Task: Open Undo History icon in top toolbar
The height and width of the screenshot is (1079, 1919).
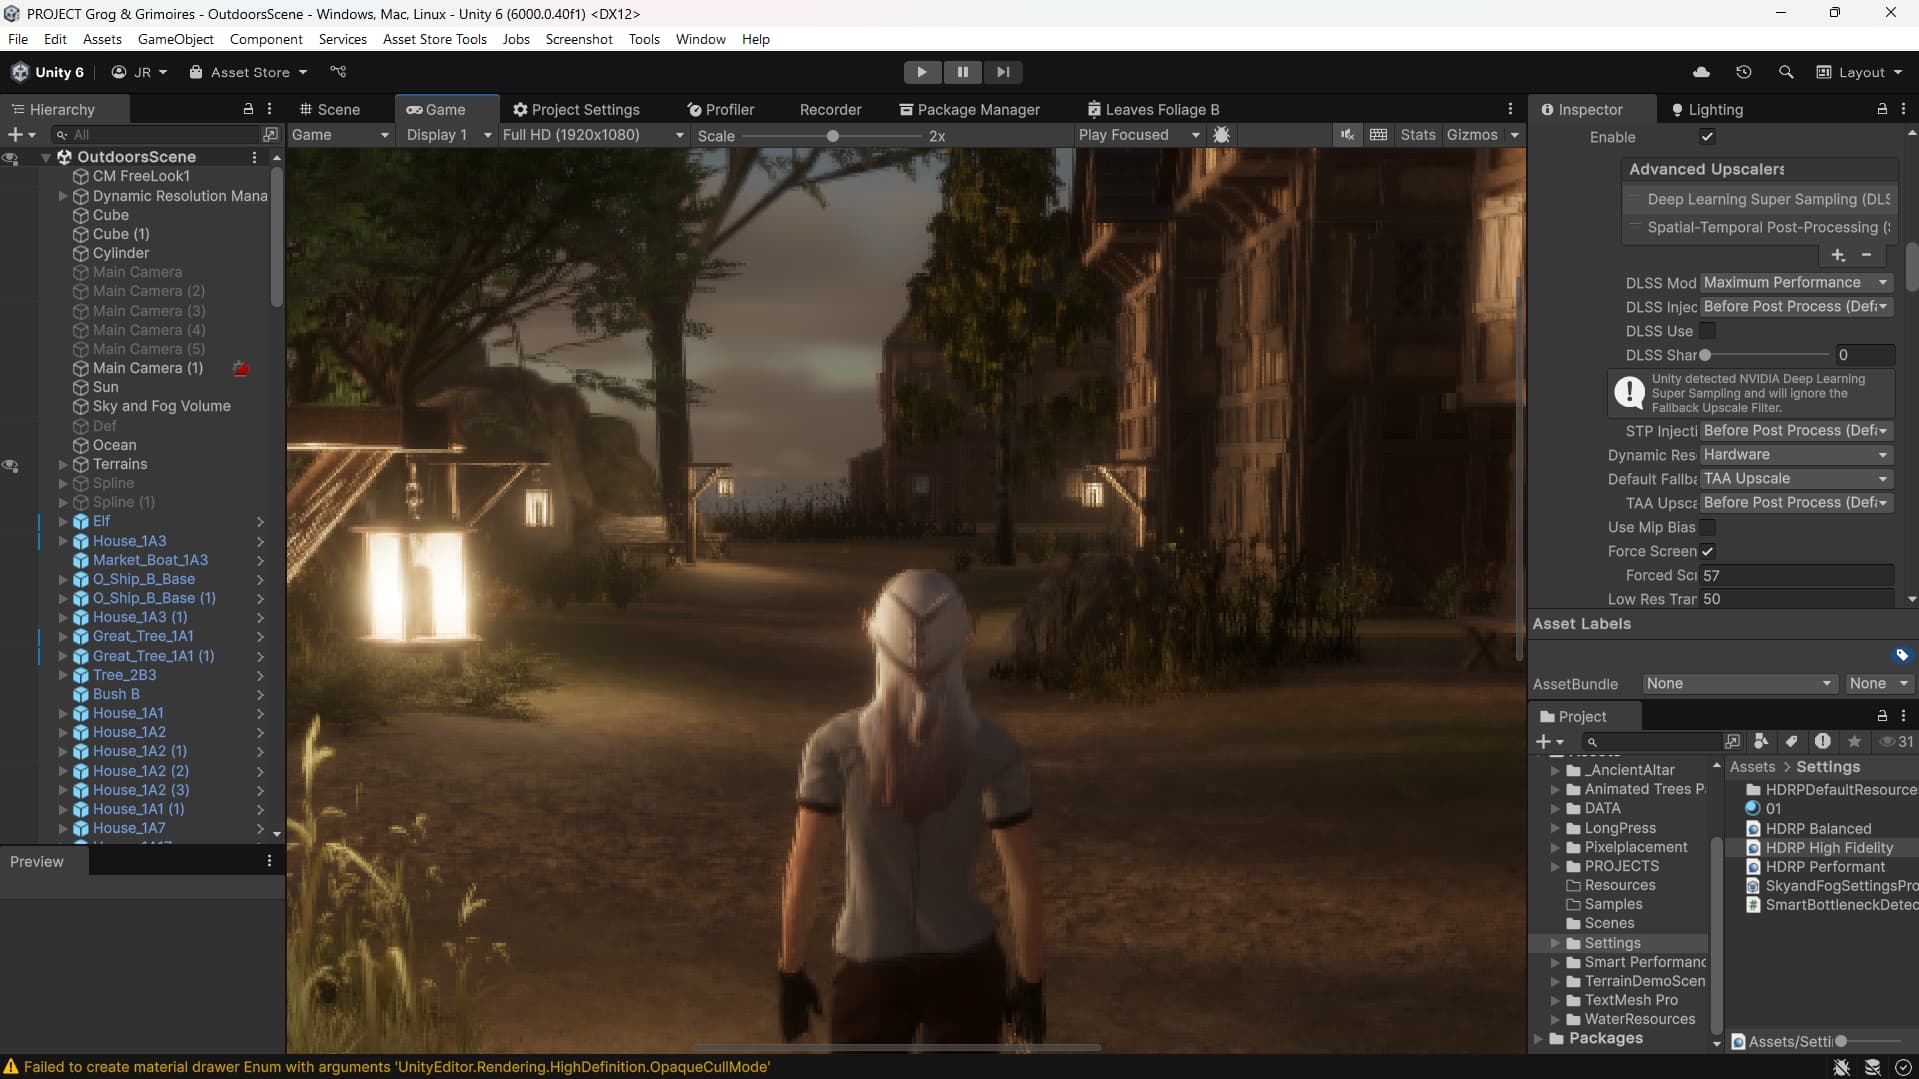Action: (x=1744, y=71)
